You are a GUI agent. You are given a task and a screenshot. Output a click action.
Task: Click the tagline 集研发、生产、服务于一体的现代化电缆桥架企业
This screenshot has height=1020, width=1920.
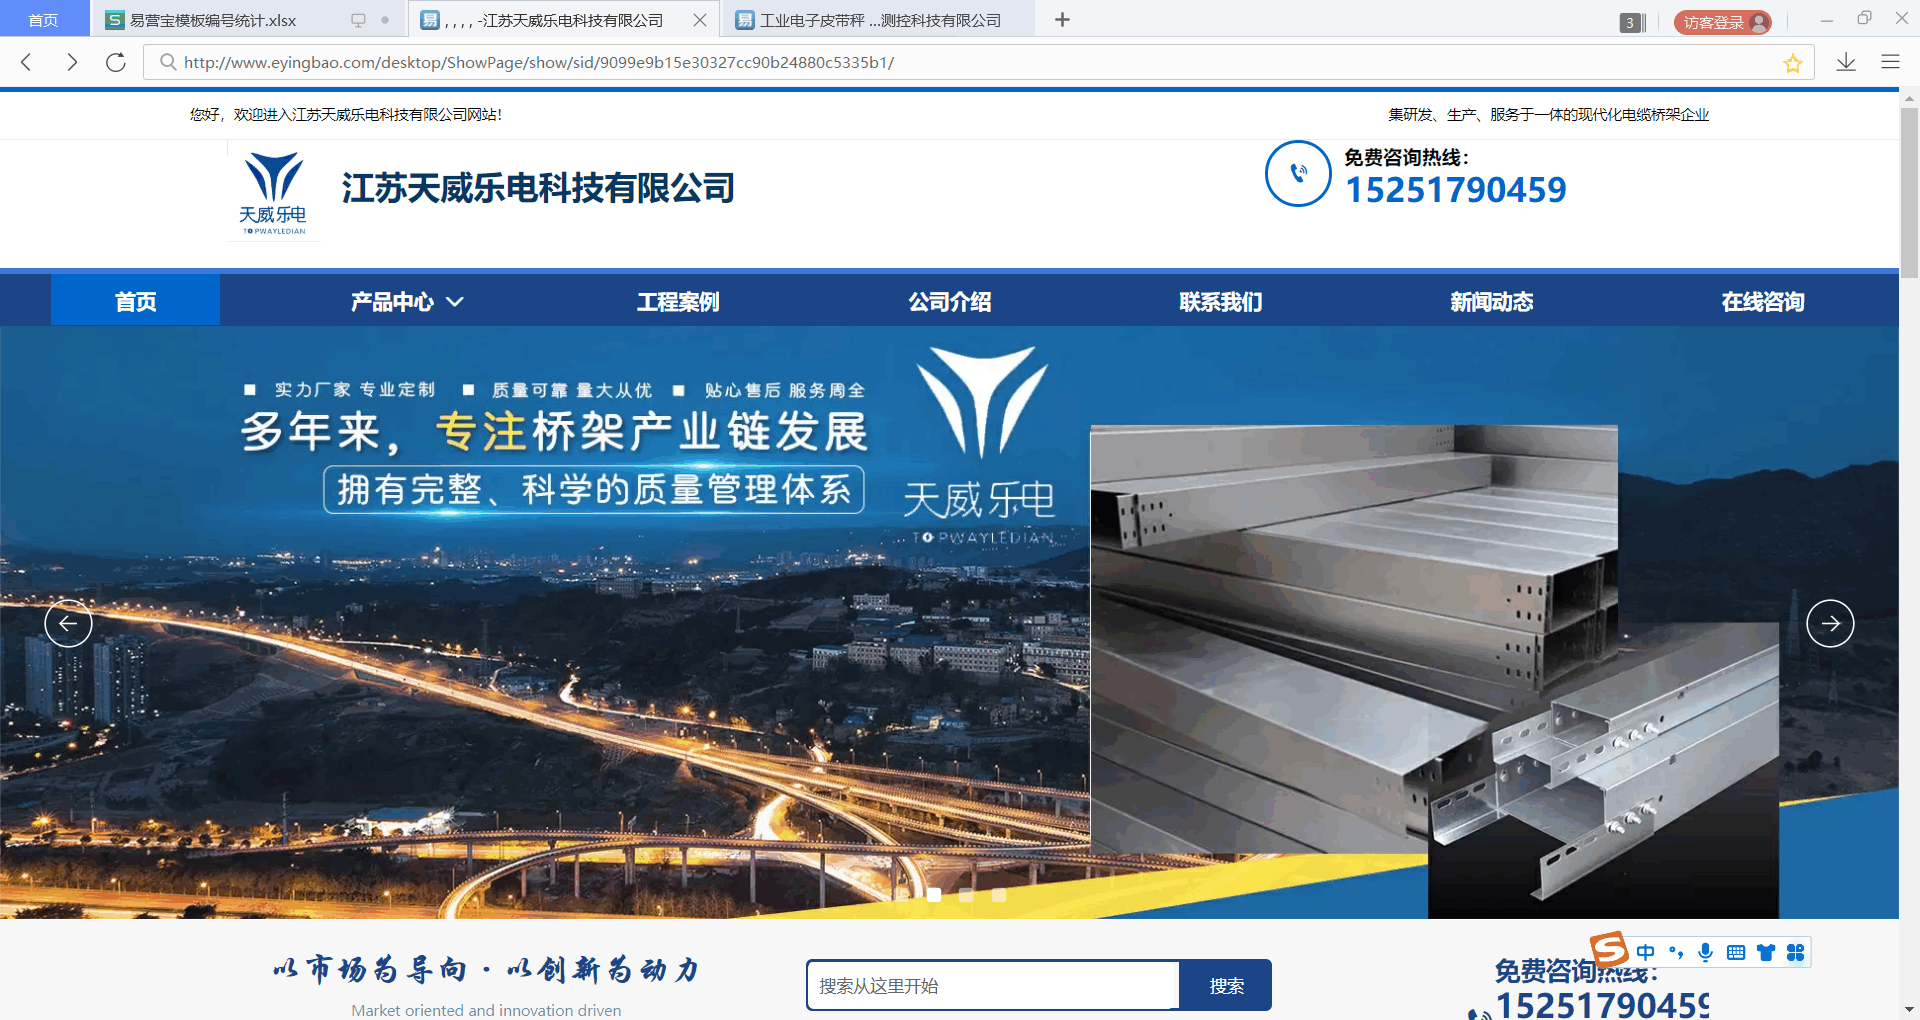[1548, 115]
